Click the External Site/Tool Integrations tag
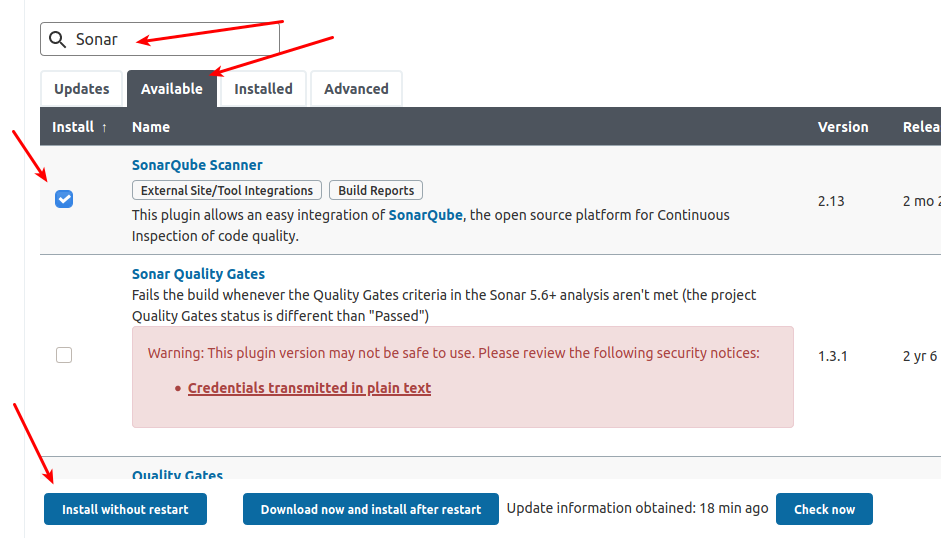941x538 pixels. tap(227, 190)
